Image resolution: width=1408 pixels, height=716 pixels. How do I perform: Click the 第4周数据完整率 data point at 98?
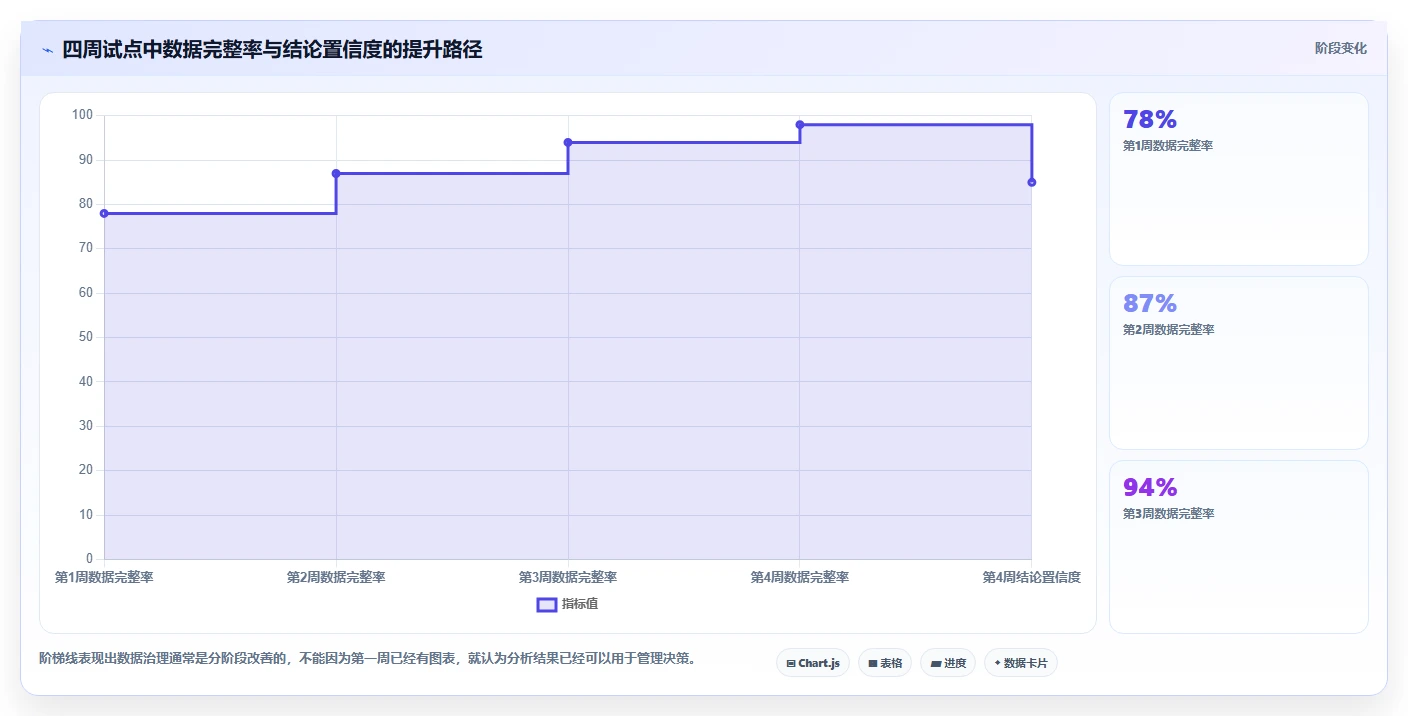coord(800,124)
